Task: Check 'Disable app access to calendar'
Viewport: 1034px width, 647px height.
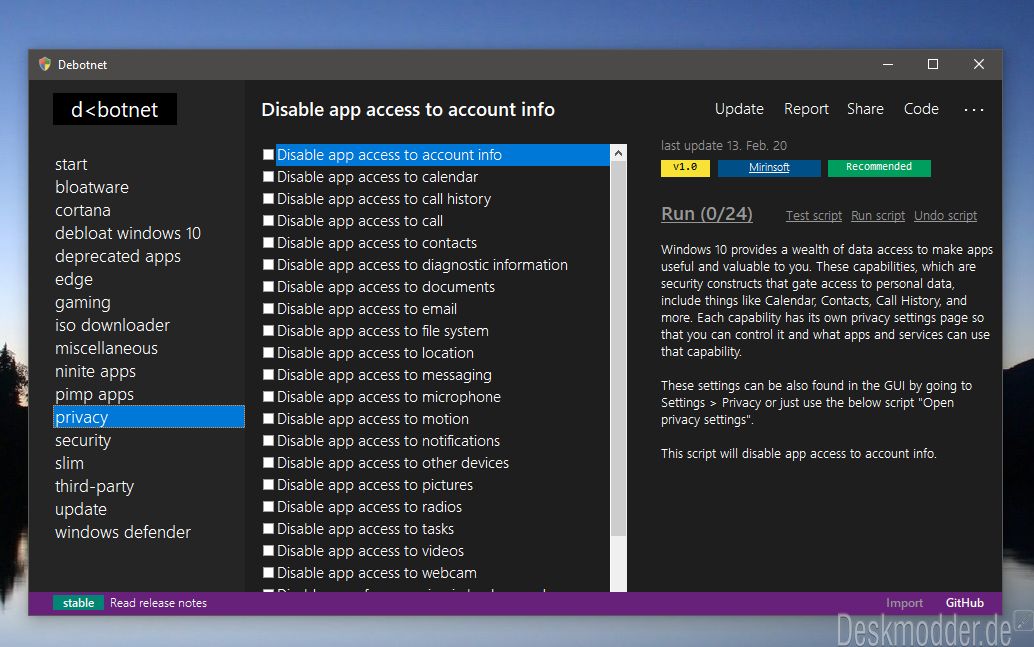Action: (268, 177)
